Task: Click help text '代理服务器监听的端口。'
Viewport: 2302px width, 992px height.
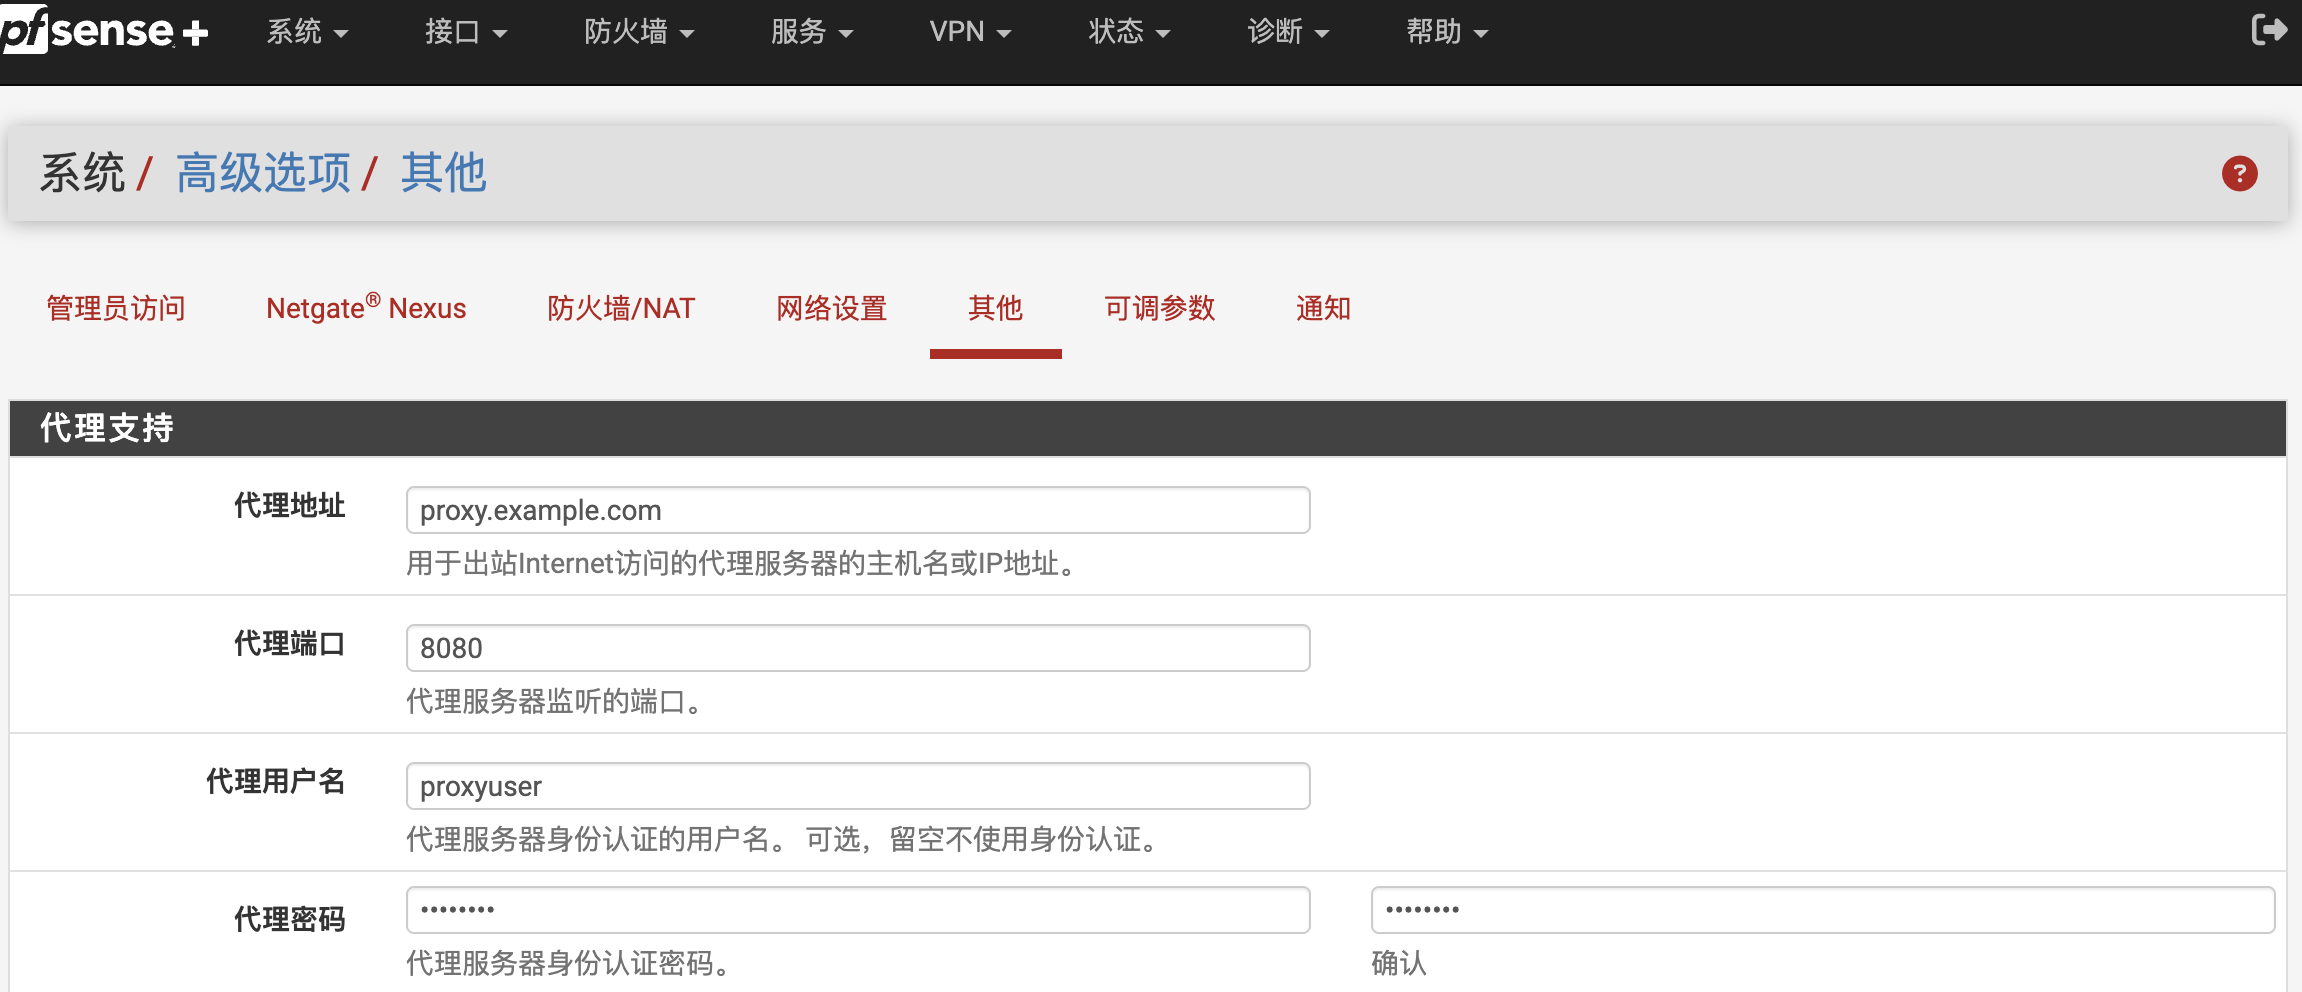Action: click(x=556, y=702)
